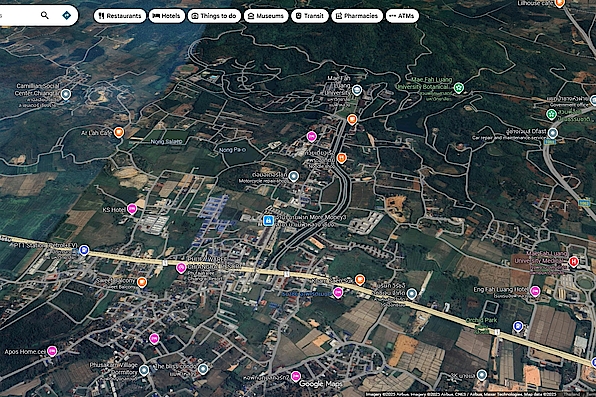
Task: Filter map by Pharmacies
Action: tap(357, 16)
